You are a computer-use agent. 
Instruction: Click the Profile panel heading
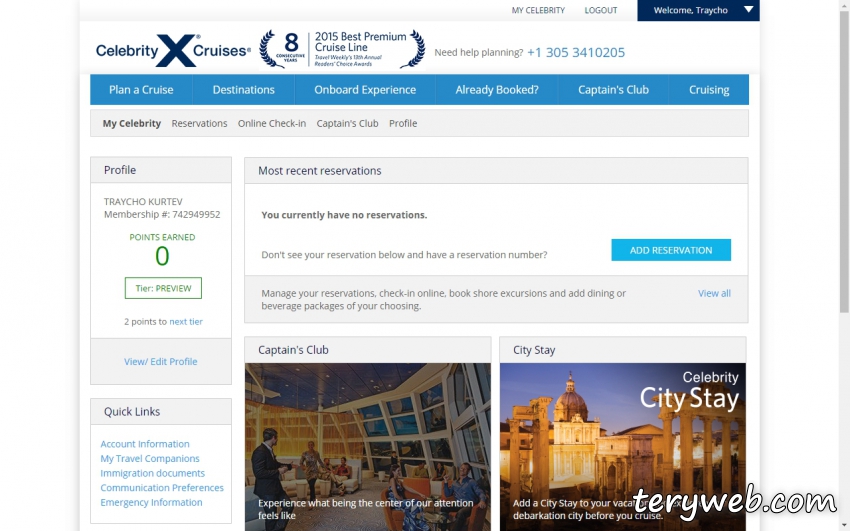[120, 170]
